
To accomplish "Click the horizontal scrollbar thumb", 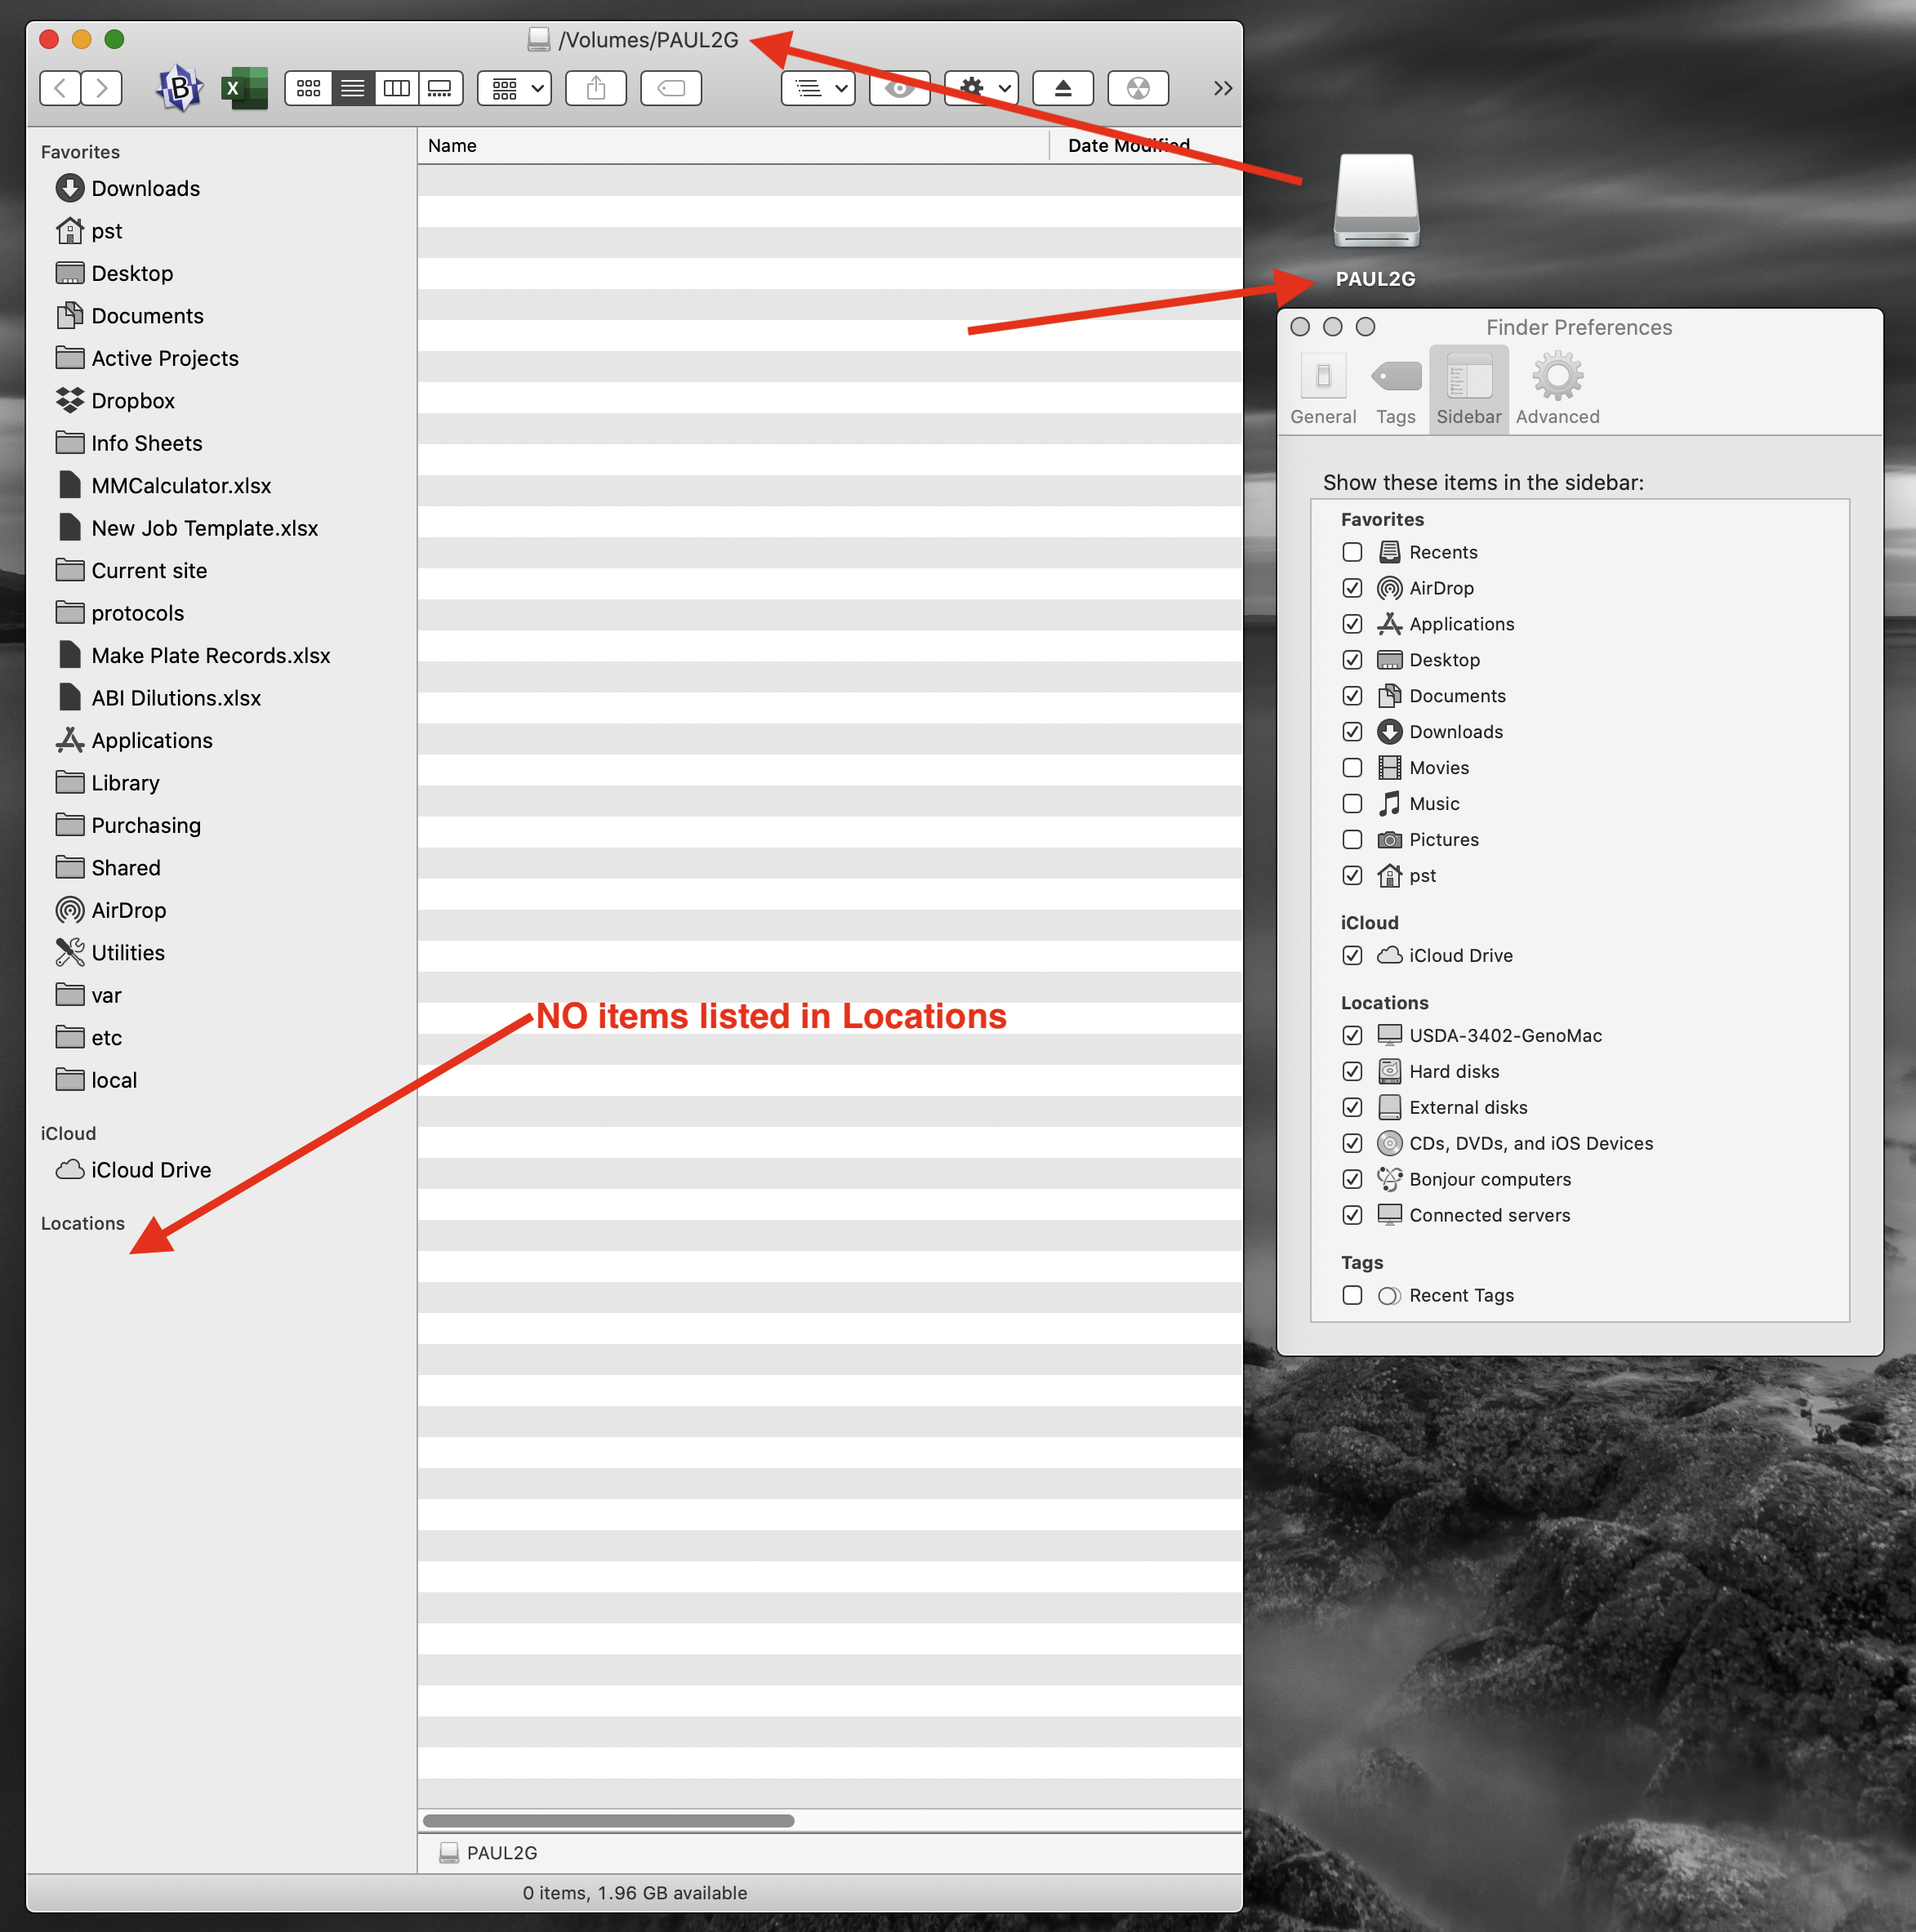I will click(608, 1820).
